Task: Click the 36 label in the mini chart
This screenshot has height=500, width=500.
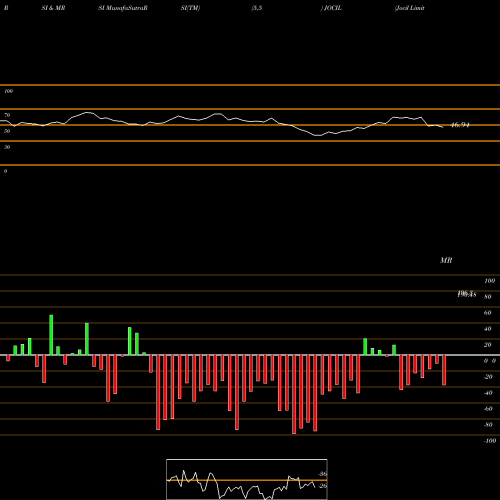Action: (x=323, y=474)
